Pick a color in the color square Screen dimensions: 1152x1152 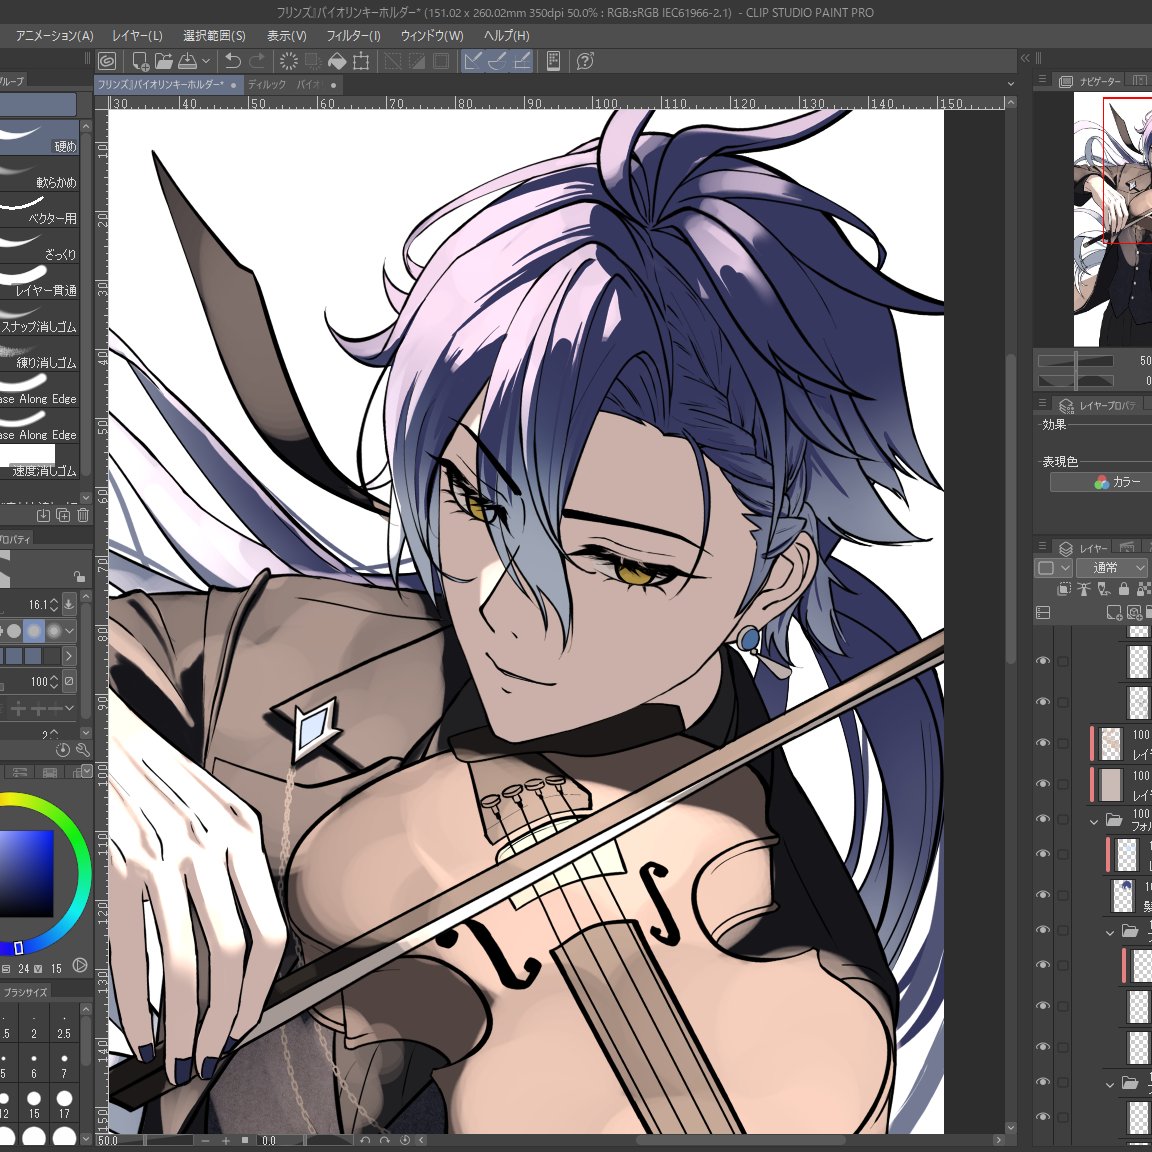pyautogui.click(x=26, y=873)
